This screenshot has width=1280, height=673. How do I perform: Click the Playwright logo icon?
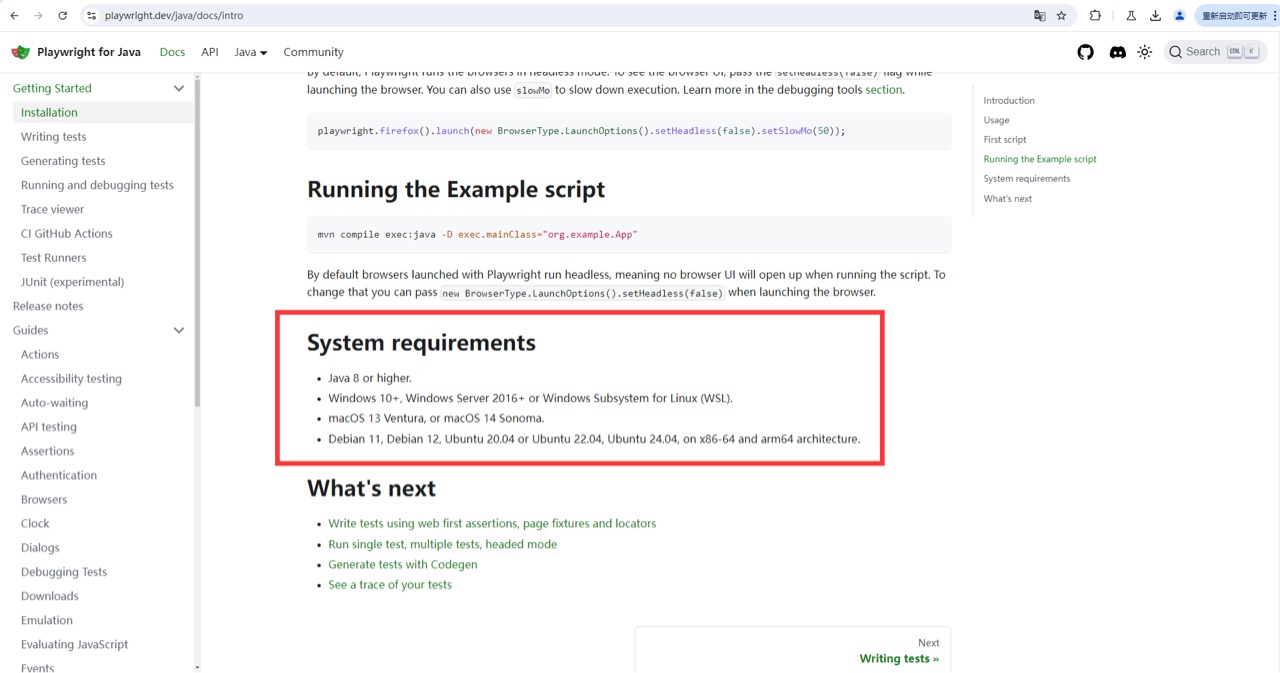coord(20,52)
